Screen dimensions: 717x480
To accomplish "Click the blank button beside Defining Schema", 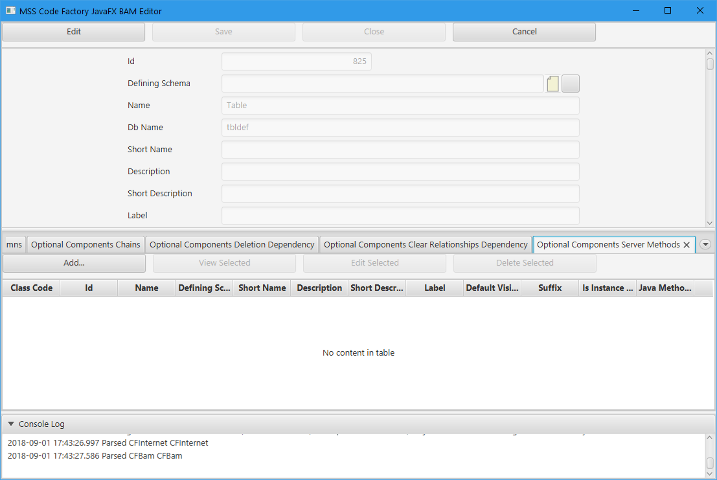I will coord(571,84).
